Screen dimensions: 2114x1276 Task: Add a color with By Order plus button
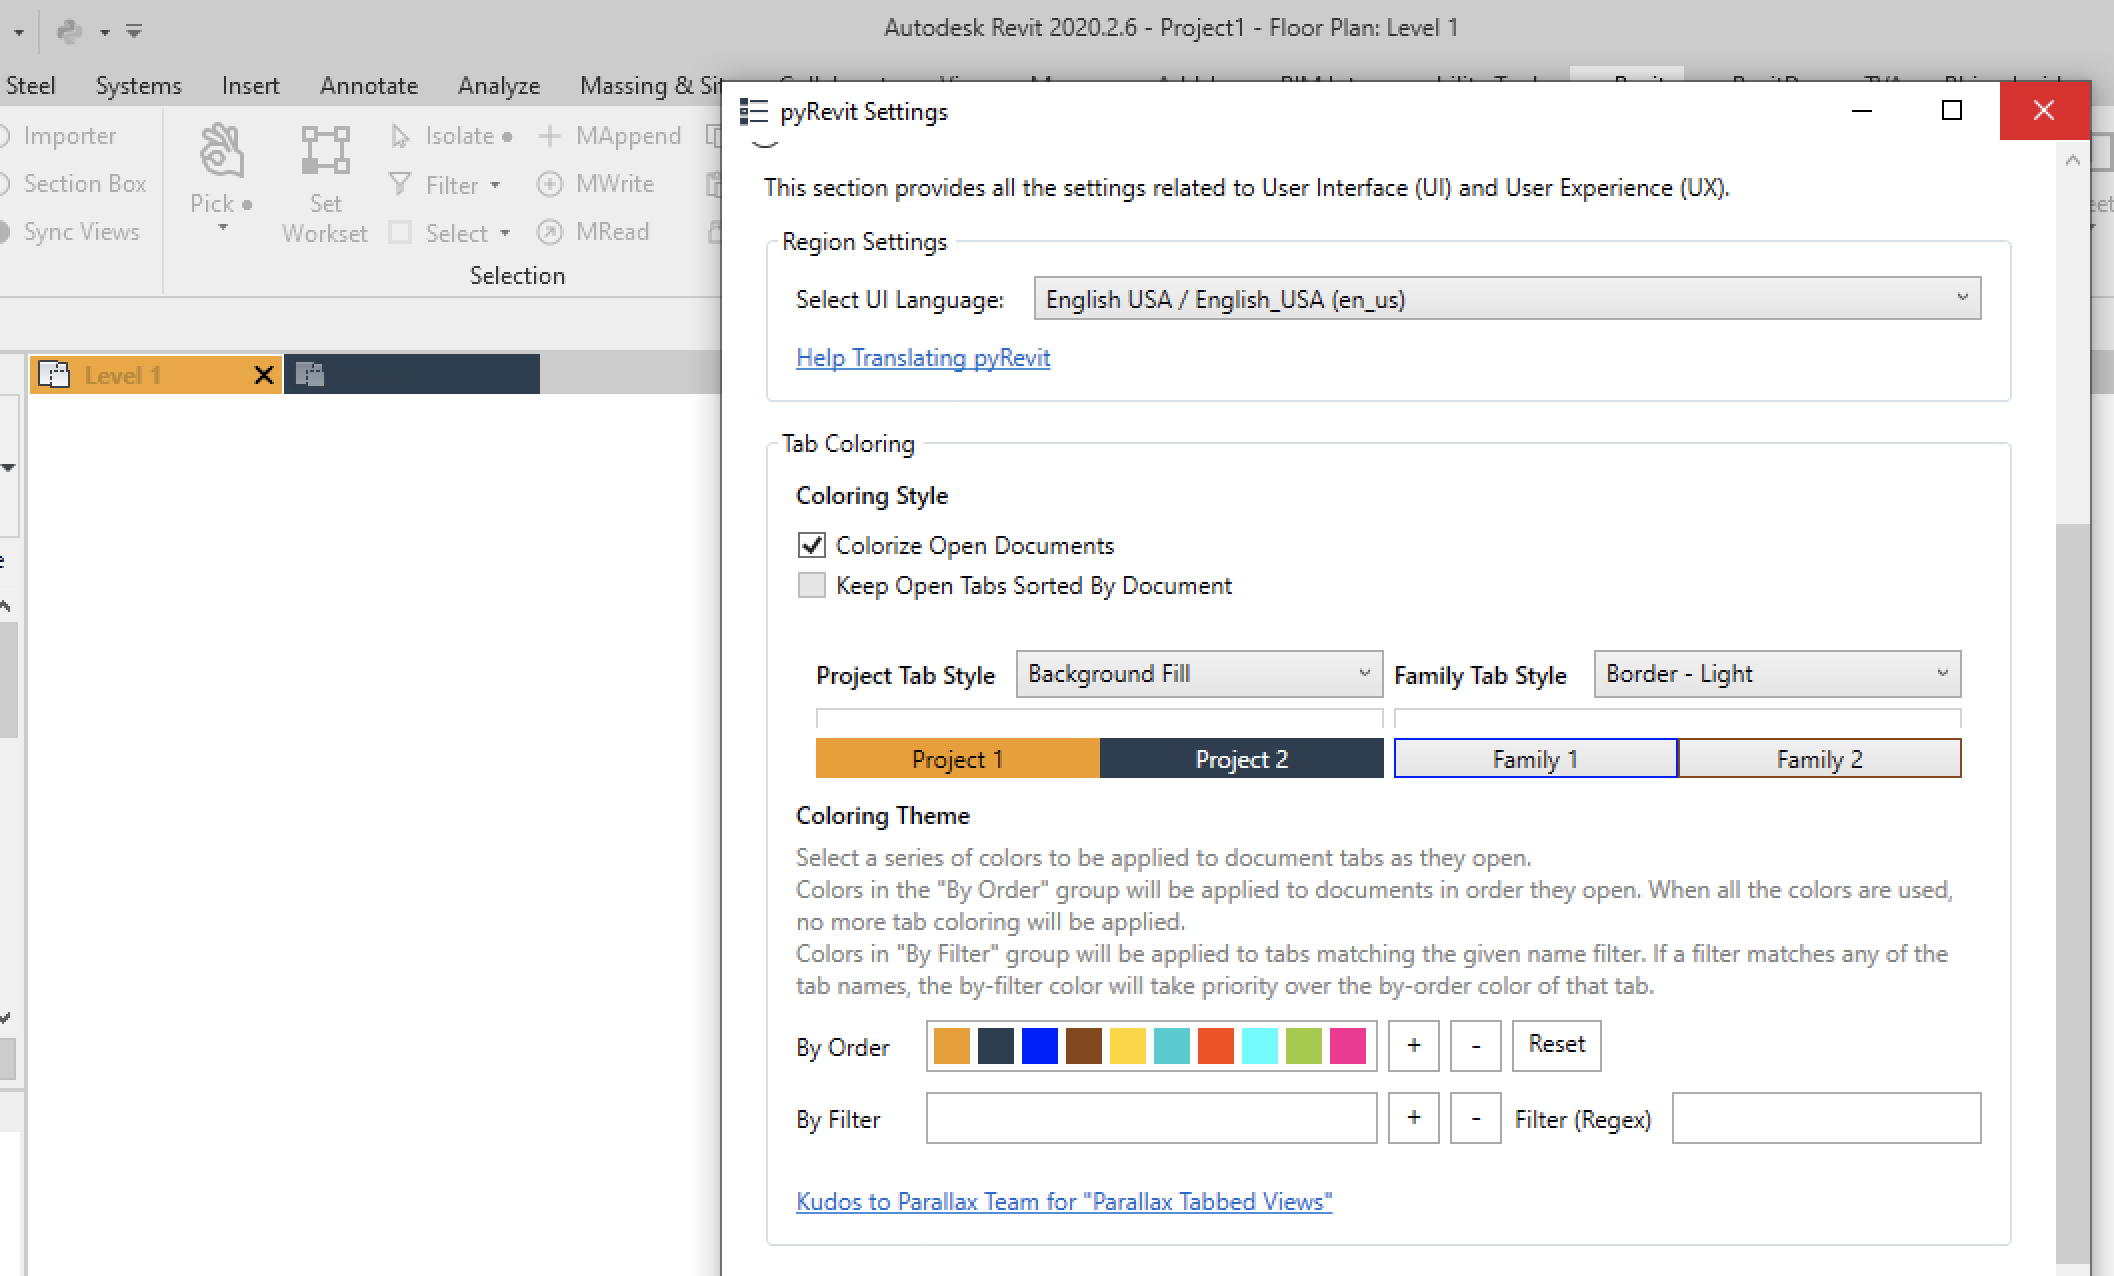click(x=1414, y=1045)
